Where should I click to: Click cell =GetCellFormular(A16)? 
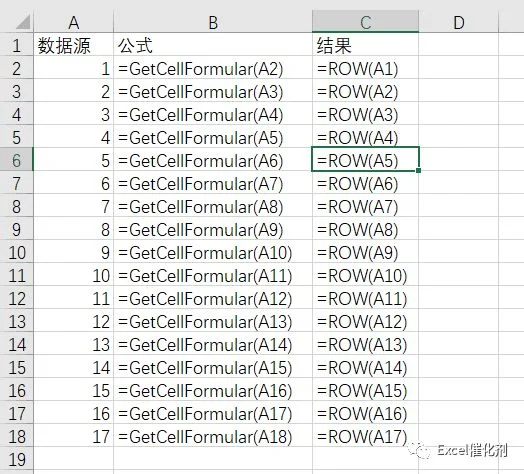pos(213,390)
